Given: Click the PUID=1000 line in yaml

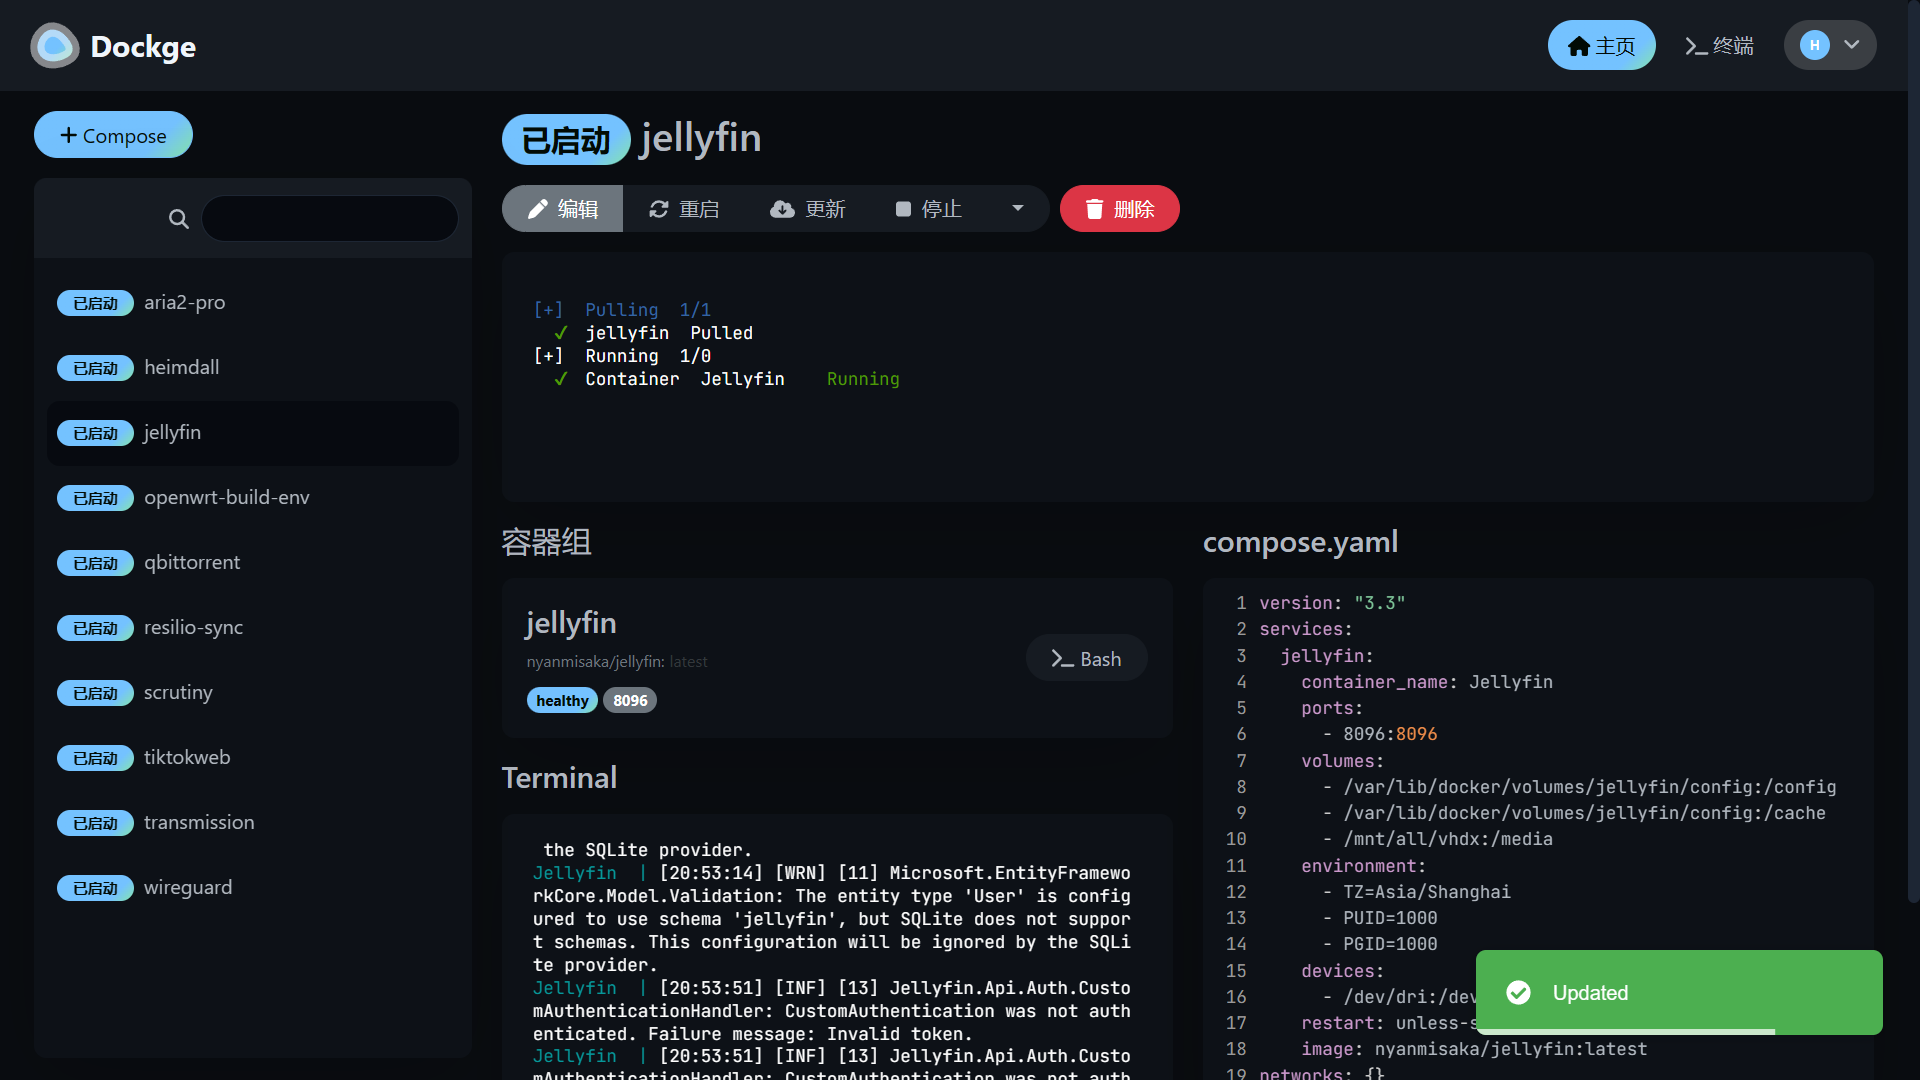Looking at the screenshot, I should (1380, 918).
